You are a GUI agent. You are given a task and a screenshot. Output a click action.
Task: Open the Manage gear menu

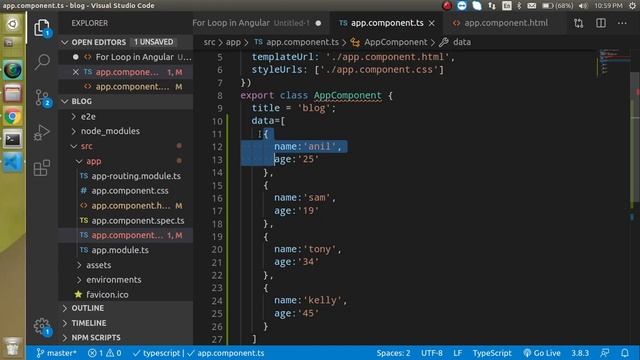click(42, 327)
